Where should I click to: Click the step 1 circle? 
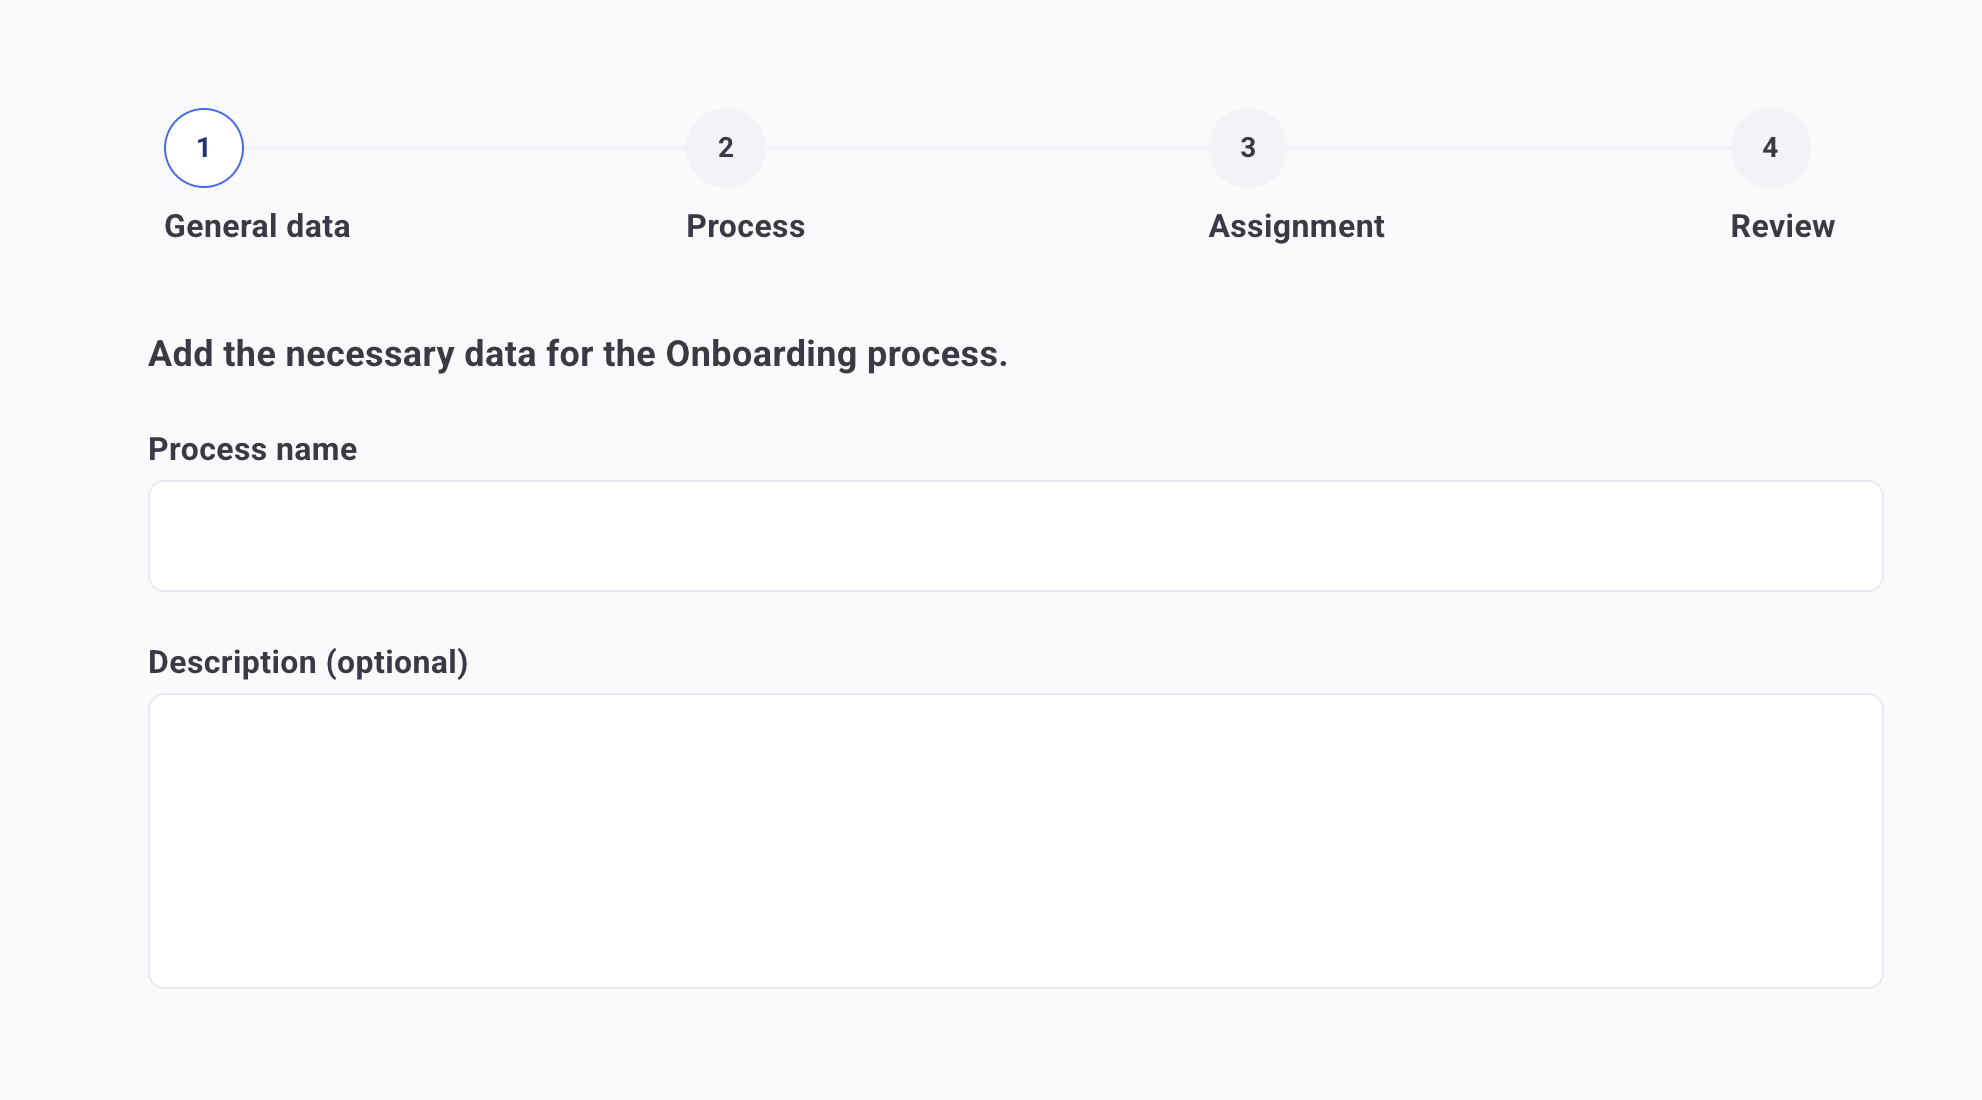204,148
